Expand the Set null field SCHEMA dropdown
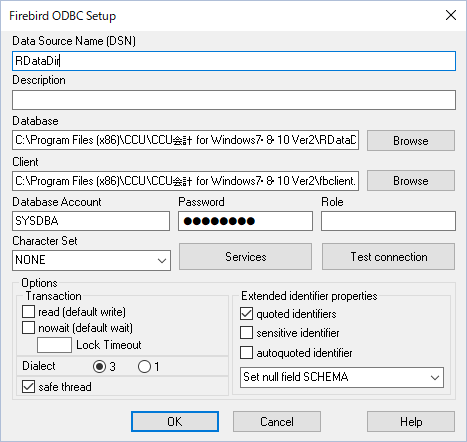 coord(342,377)
